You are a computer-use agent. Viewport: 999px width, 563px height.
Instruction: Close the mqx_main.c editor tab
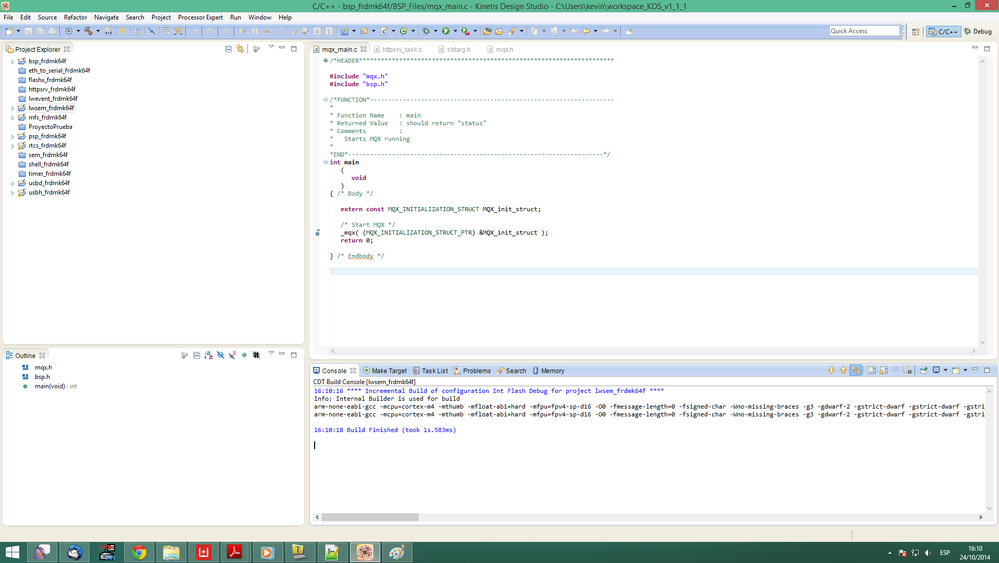[364, 49]
